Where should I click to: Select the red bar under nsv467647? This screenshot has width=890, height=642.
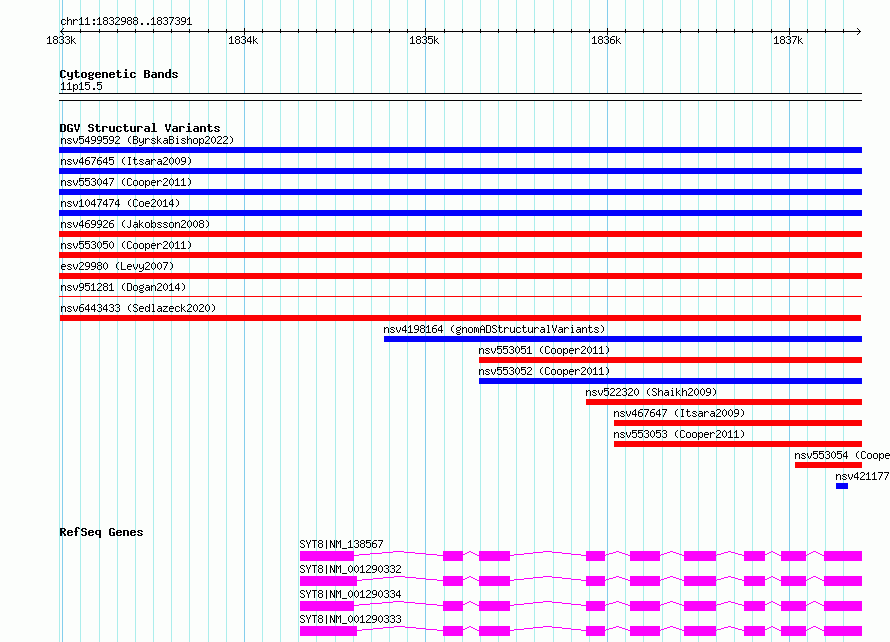coord(738,423)
